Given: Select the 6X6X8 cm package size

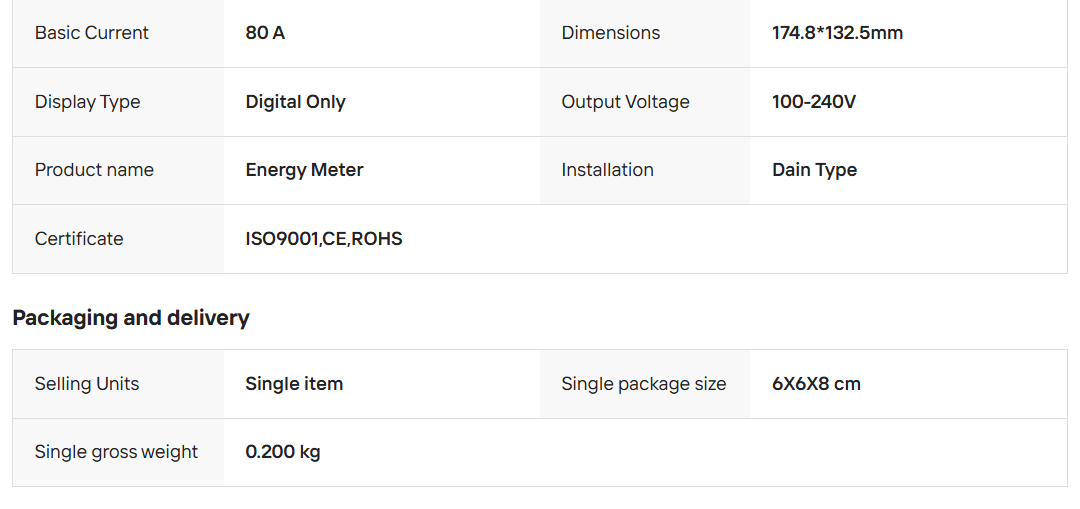Looking at the screenshot, I should point(816,384).
